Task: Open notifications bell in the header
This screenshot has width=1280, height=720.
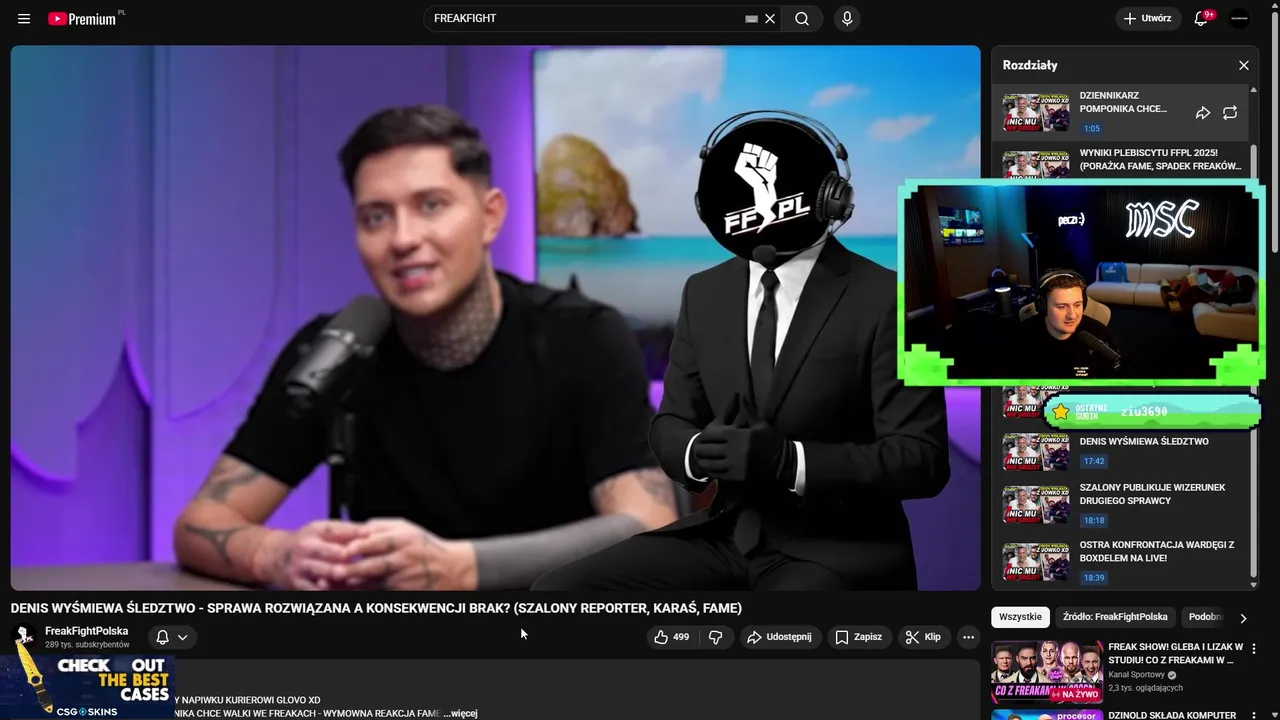Action: 1201,19
